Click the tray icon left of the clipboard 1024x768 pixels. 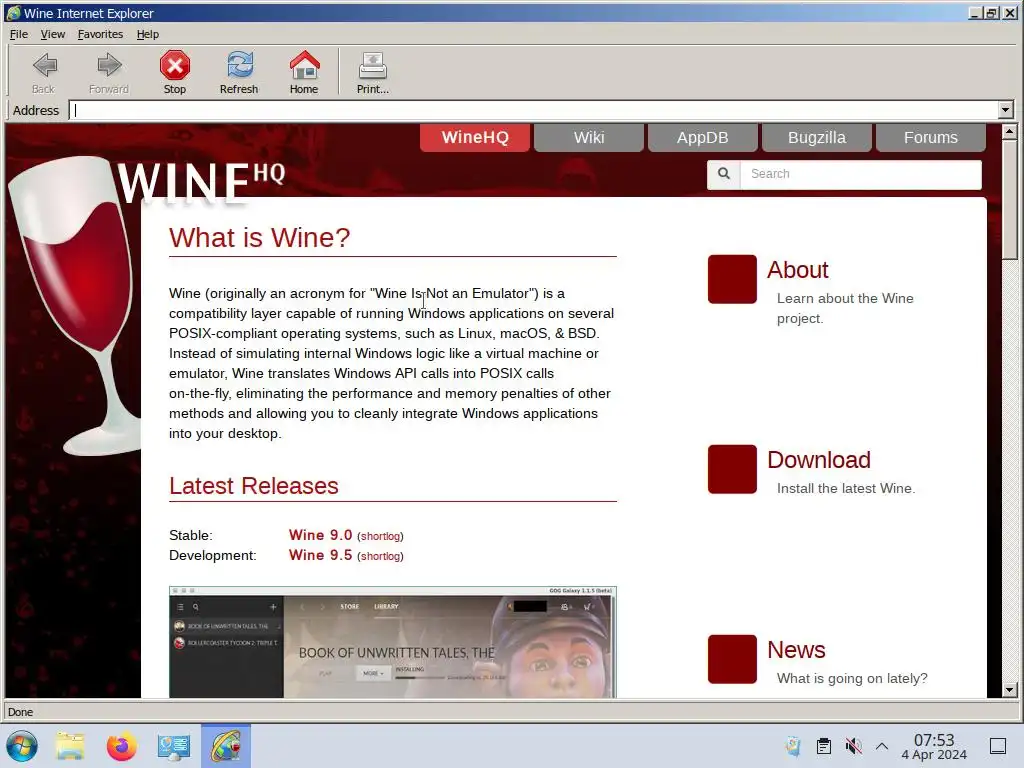[x=793, y=746]
